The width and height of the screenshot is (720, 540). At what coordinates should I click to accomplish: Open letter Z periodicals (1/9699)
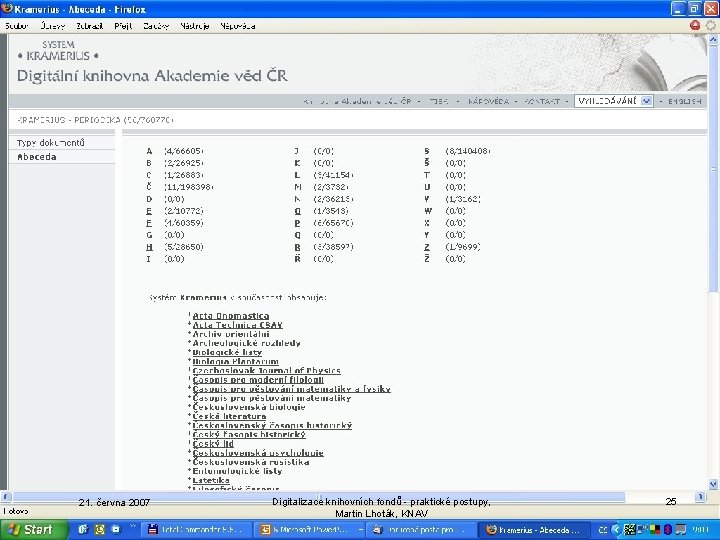[x=427, y=247]
